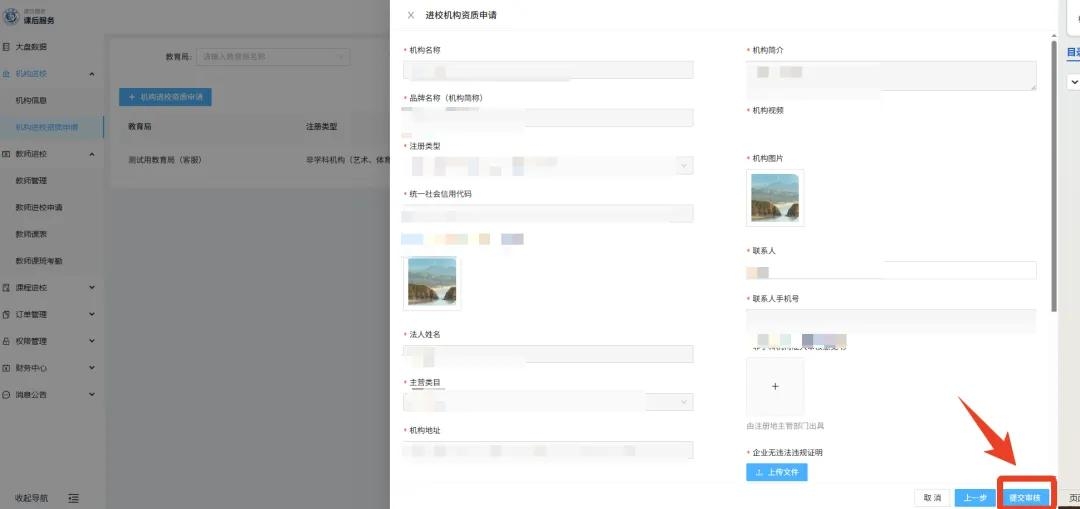
Task: Click the 上一步 button
Action: tap(975, 497)
